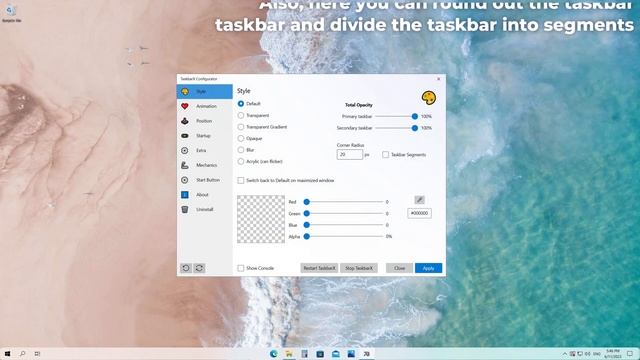This screenshot has height=360, width=640.
Task: Switch to the Start Button tab
Action: pos(204,180)
